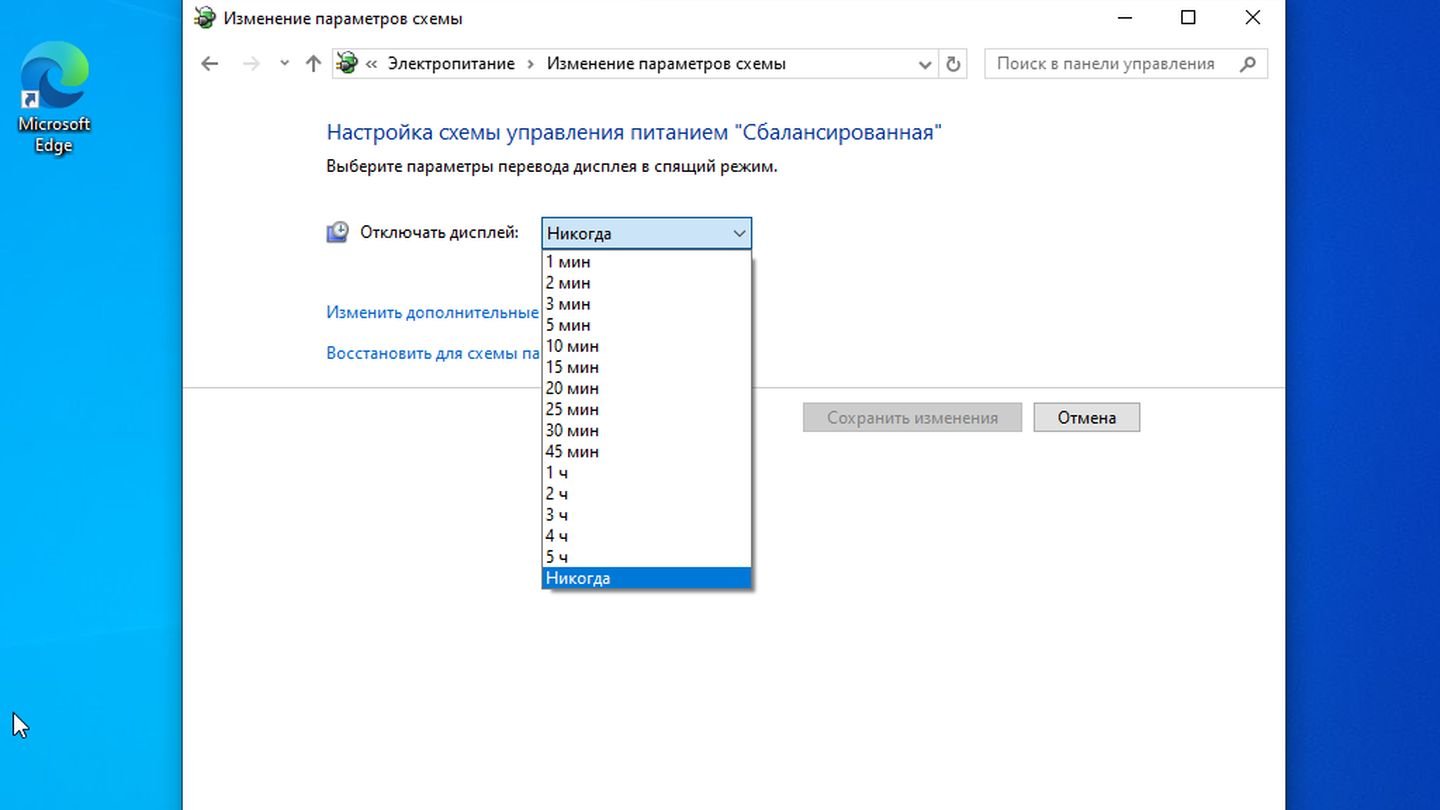Maximize the Изменение параметров схемы window
Image resolution: width=1440 pixels, height=810 pixels.
click(x=1188, y=17)
